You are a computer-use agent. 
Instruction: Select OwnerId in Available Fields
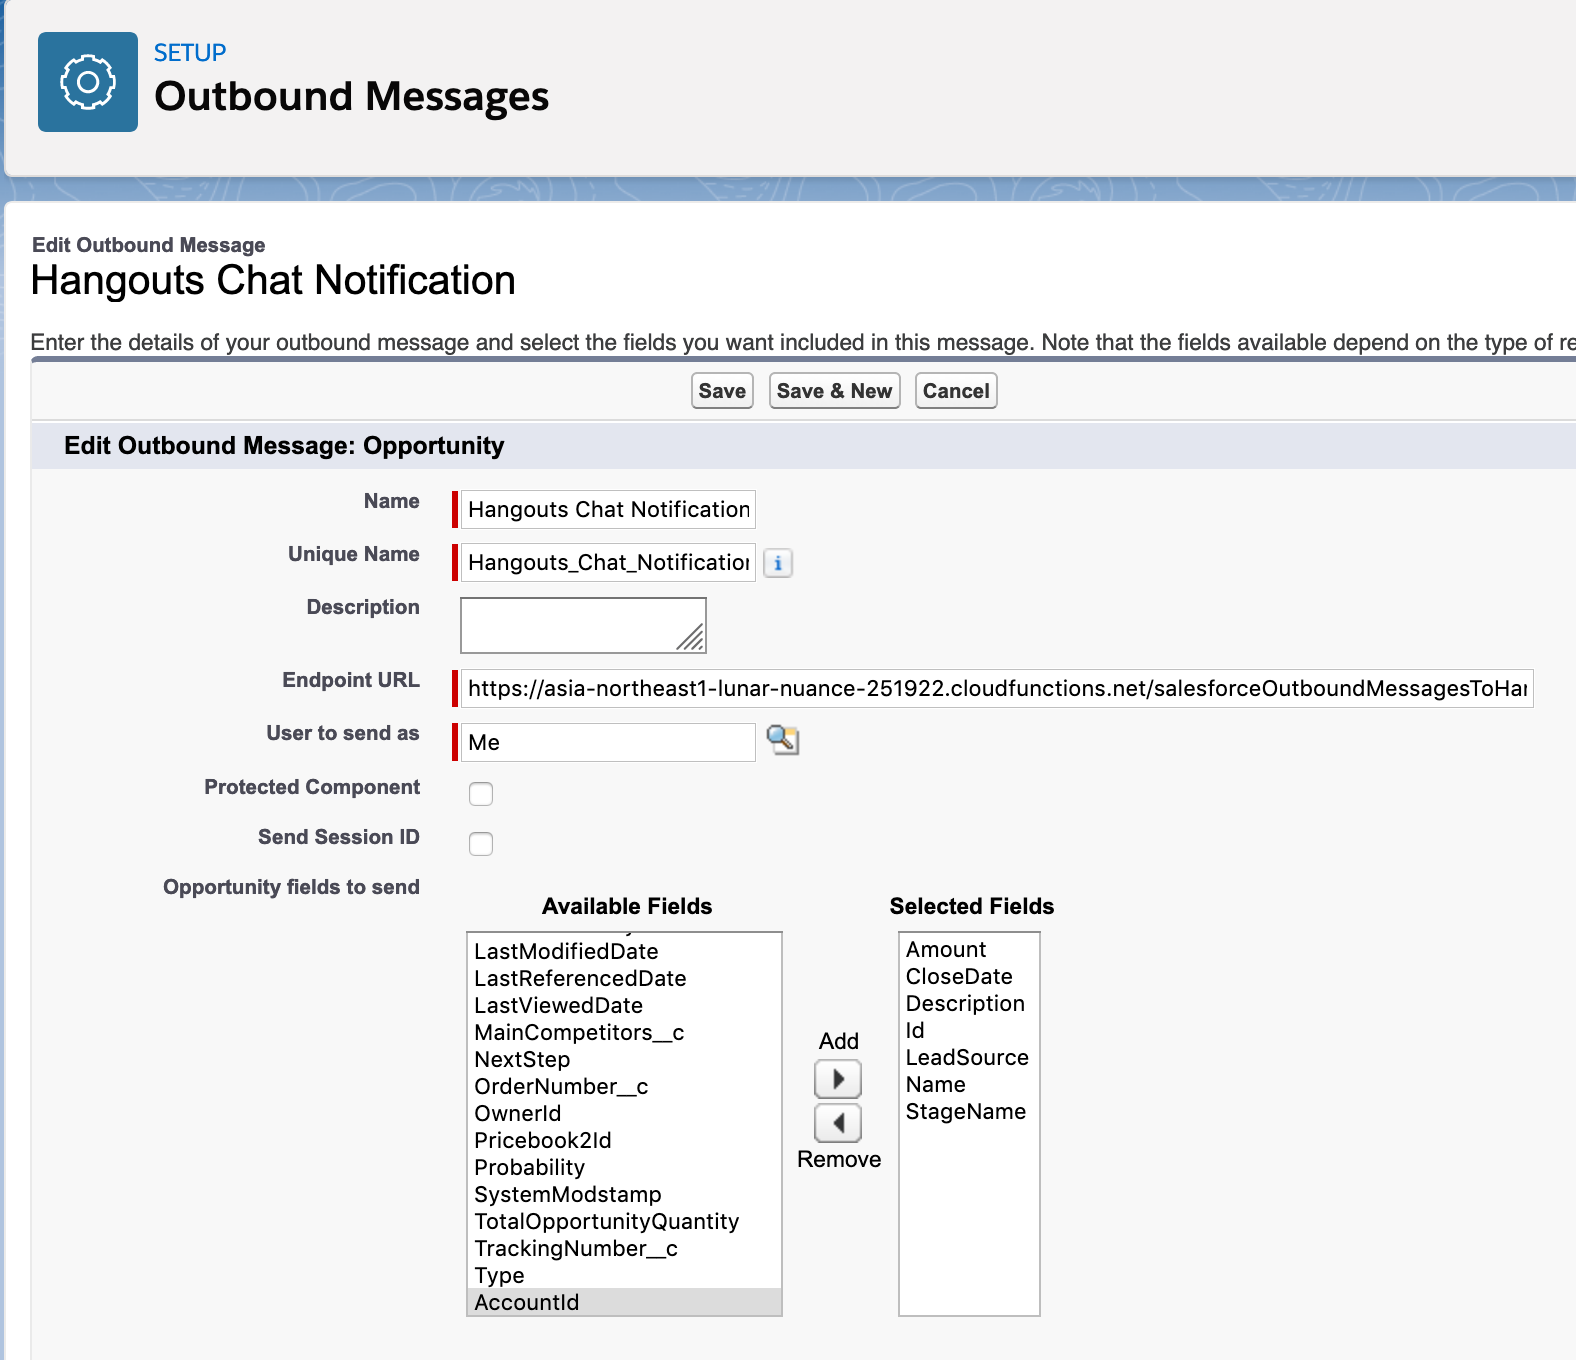624,1113
